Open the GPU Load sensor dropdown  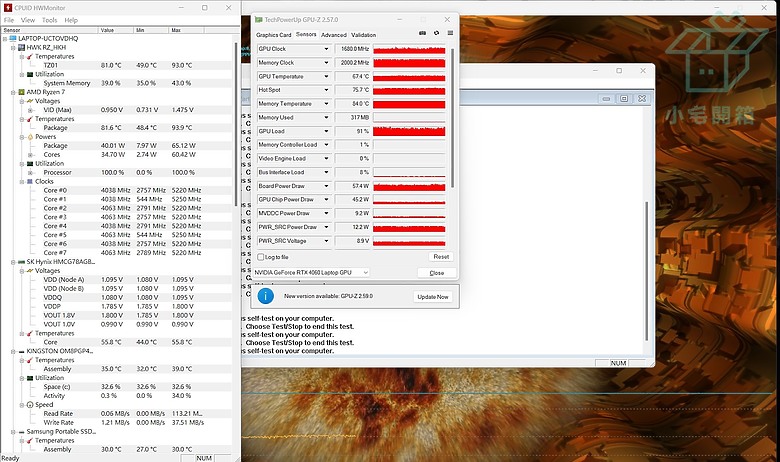coord(326,131)
